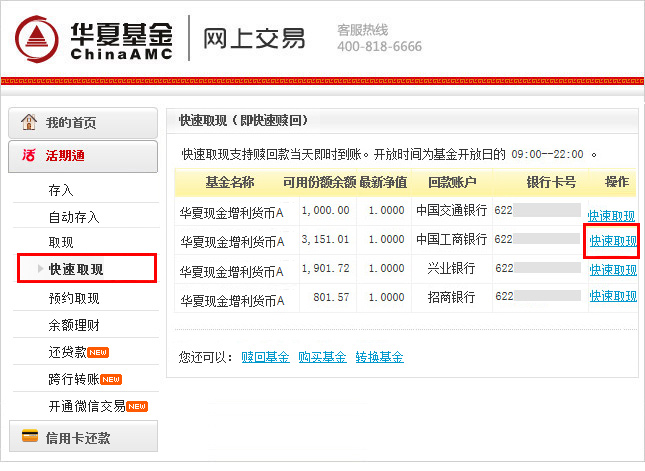Click the 快速取现（即快速赎回）panel title
Viewport: 645px width, 471px height.
(244, 121)
